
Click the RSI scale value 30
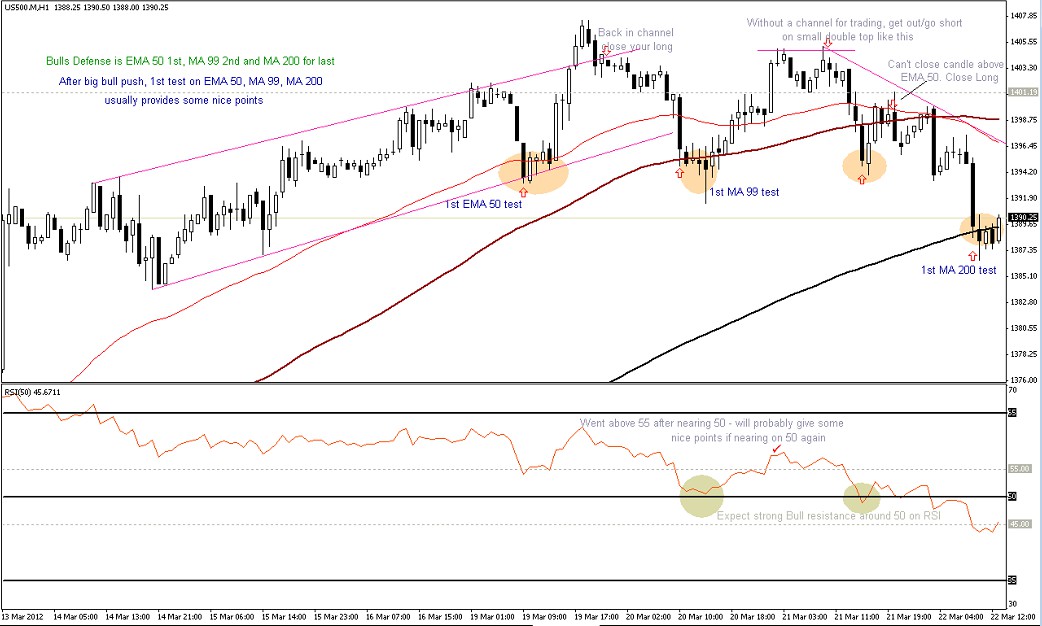pyautogui.click(x=1013, y=603)
